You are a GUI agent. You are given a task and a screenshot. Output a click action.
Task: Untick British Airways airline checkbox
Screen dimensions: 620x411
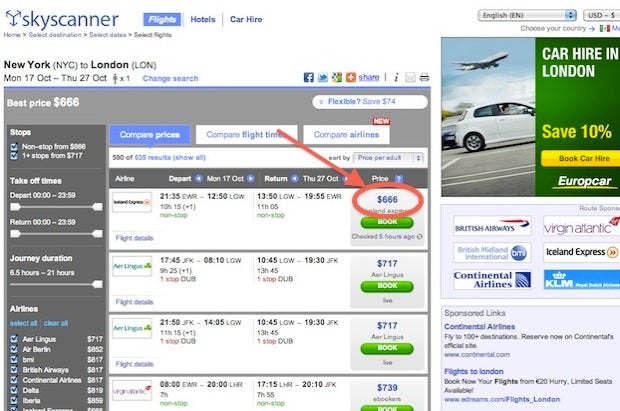pyautogui.click(x=14, y=370)
